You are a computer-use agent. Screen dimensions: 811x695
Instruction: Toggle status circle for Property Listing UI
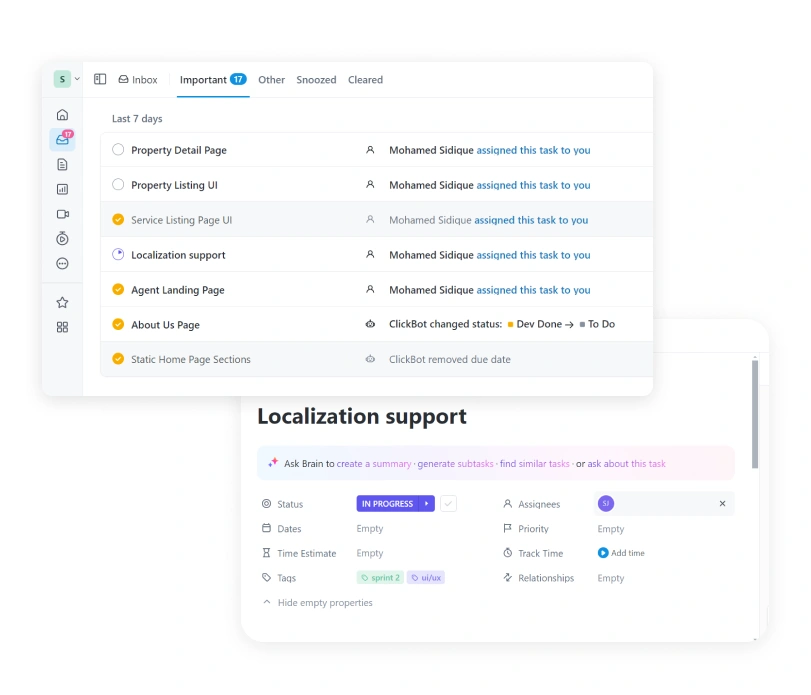pos(118,184)
